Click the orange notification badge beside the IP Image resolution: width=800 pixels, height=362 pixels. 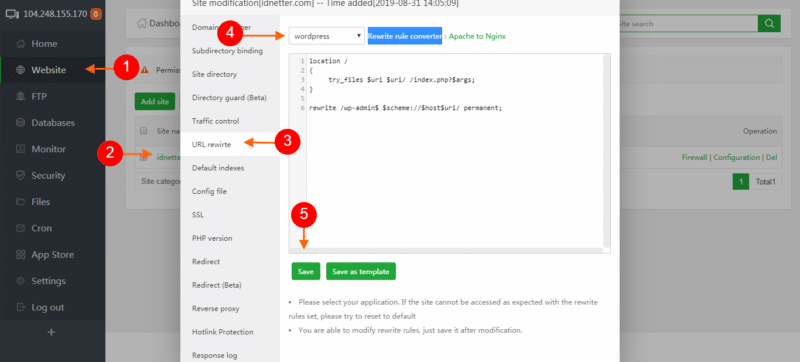(x=95, y=14)
